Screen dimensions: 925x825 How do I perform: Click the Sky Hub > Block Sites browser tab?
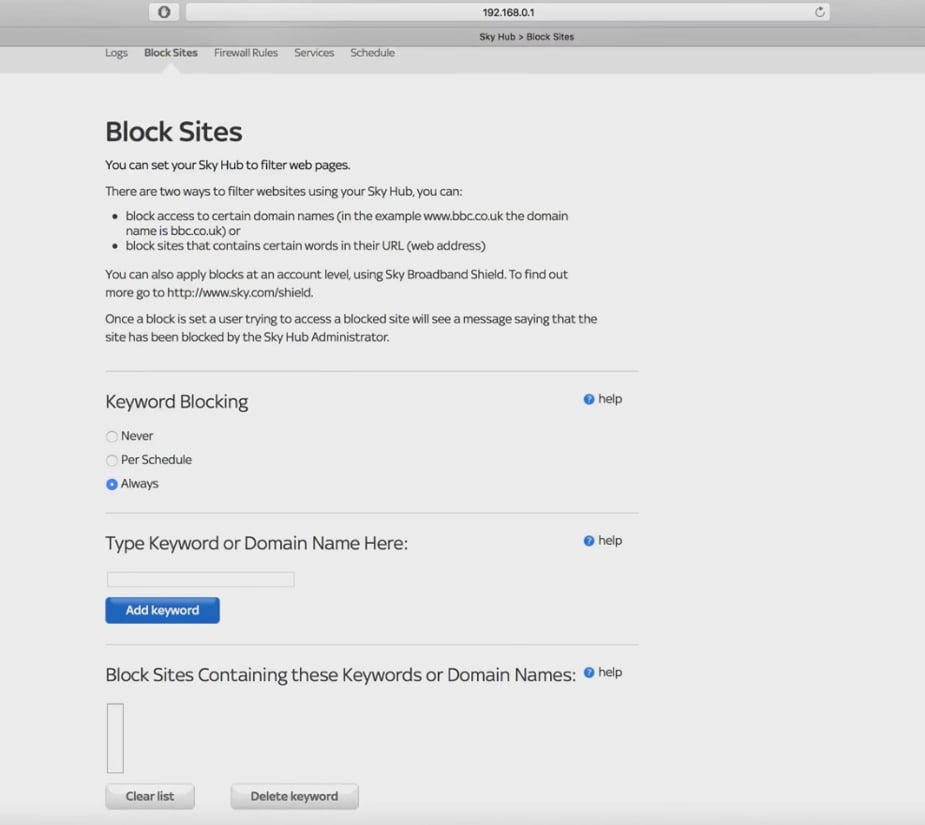pos(526,37)
